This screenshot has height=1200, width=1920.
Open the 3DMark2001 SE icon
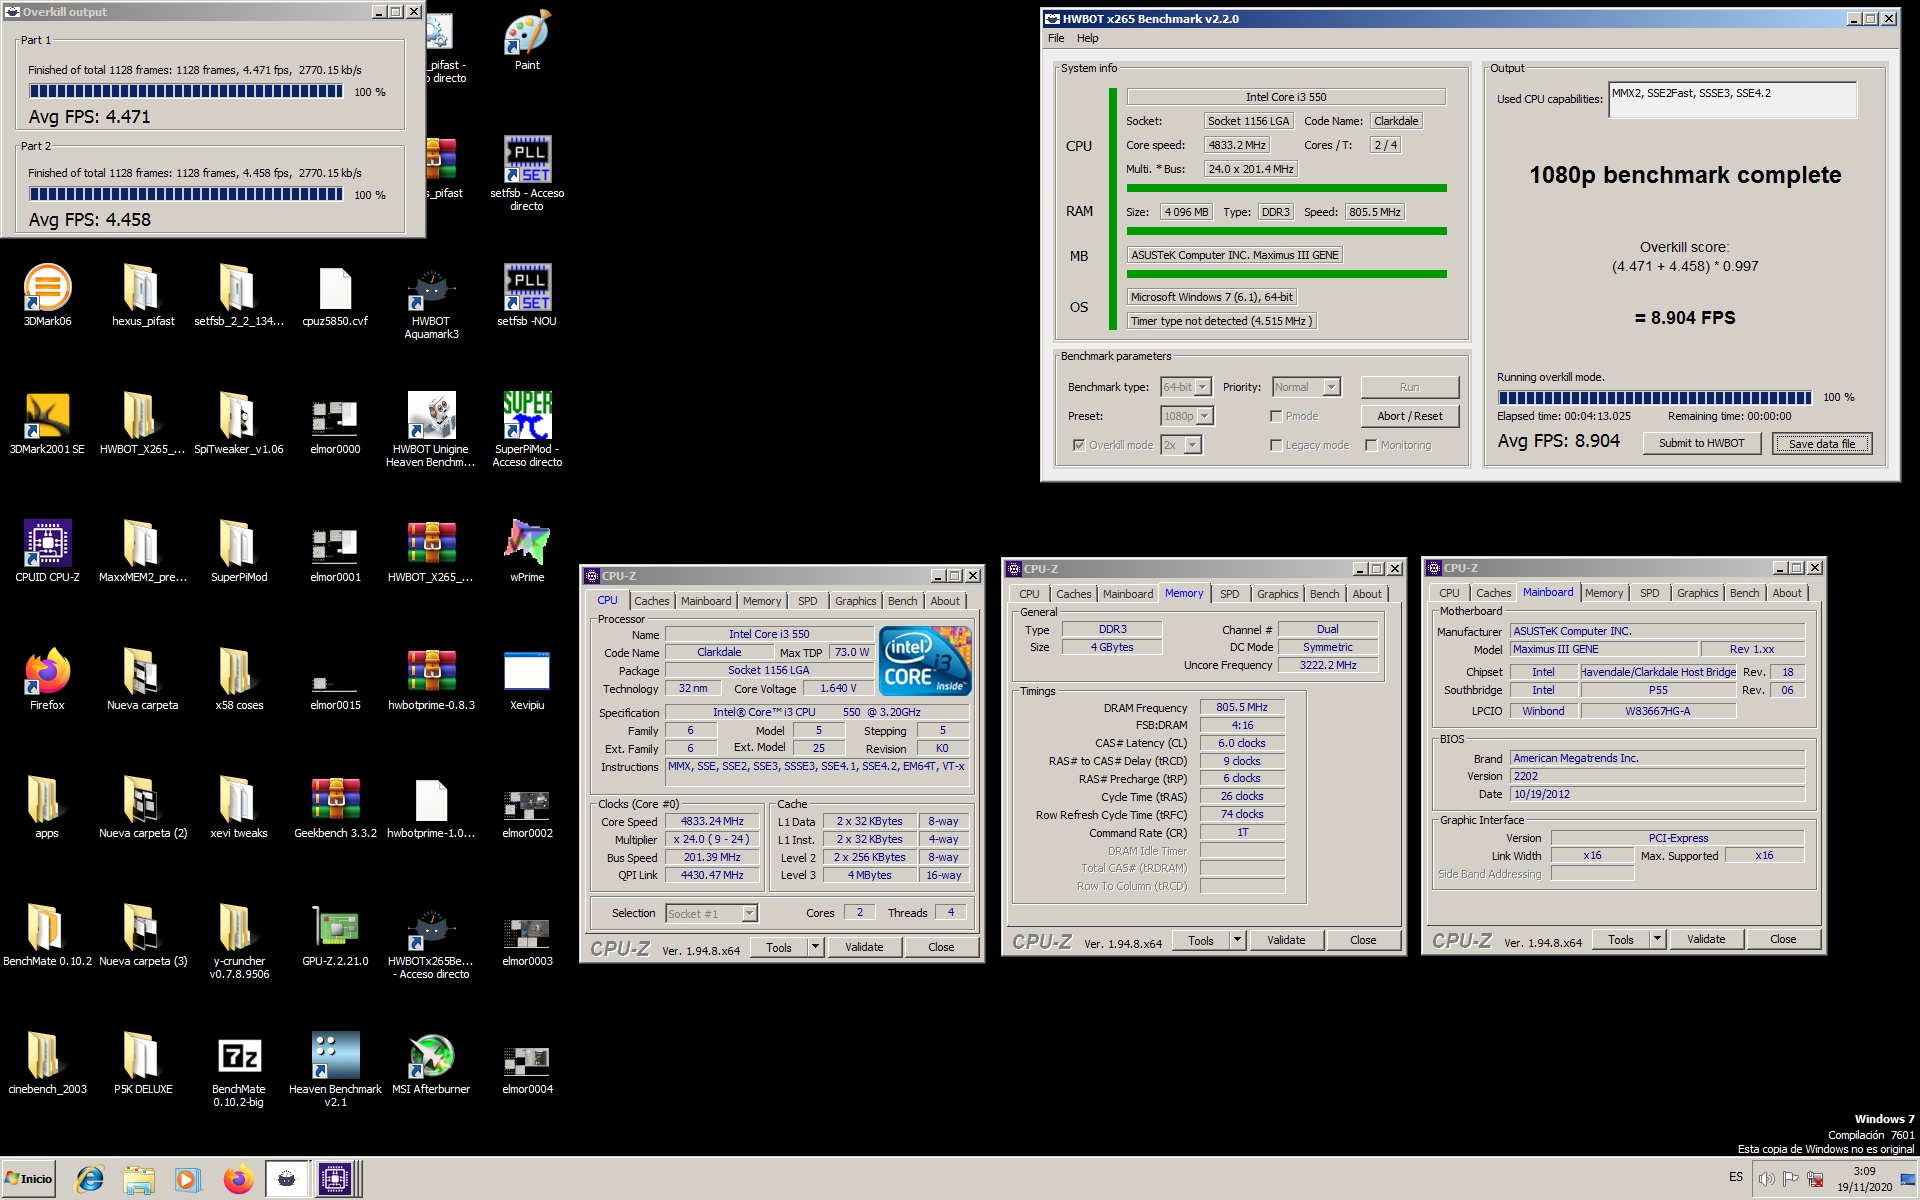tap(47, 423)
